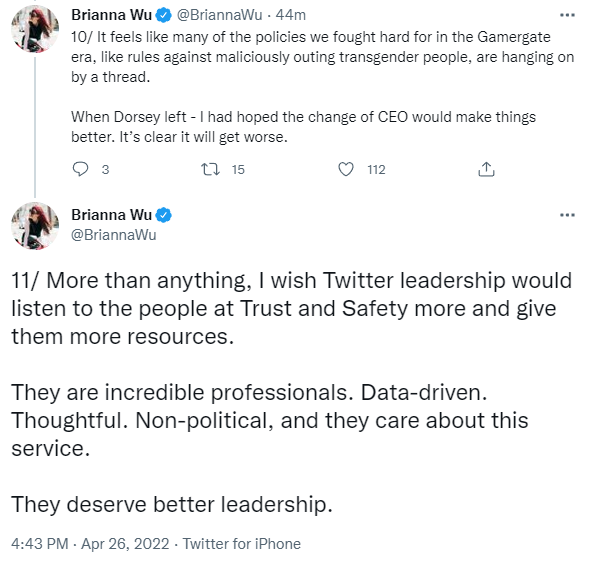Screen dimensions: 592x568
Task: Click the verified badge in tweet 11
Action: [164, 215]
